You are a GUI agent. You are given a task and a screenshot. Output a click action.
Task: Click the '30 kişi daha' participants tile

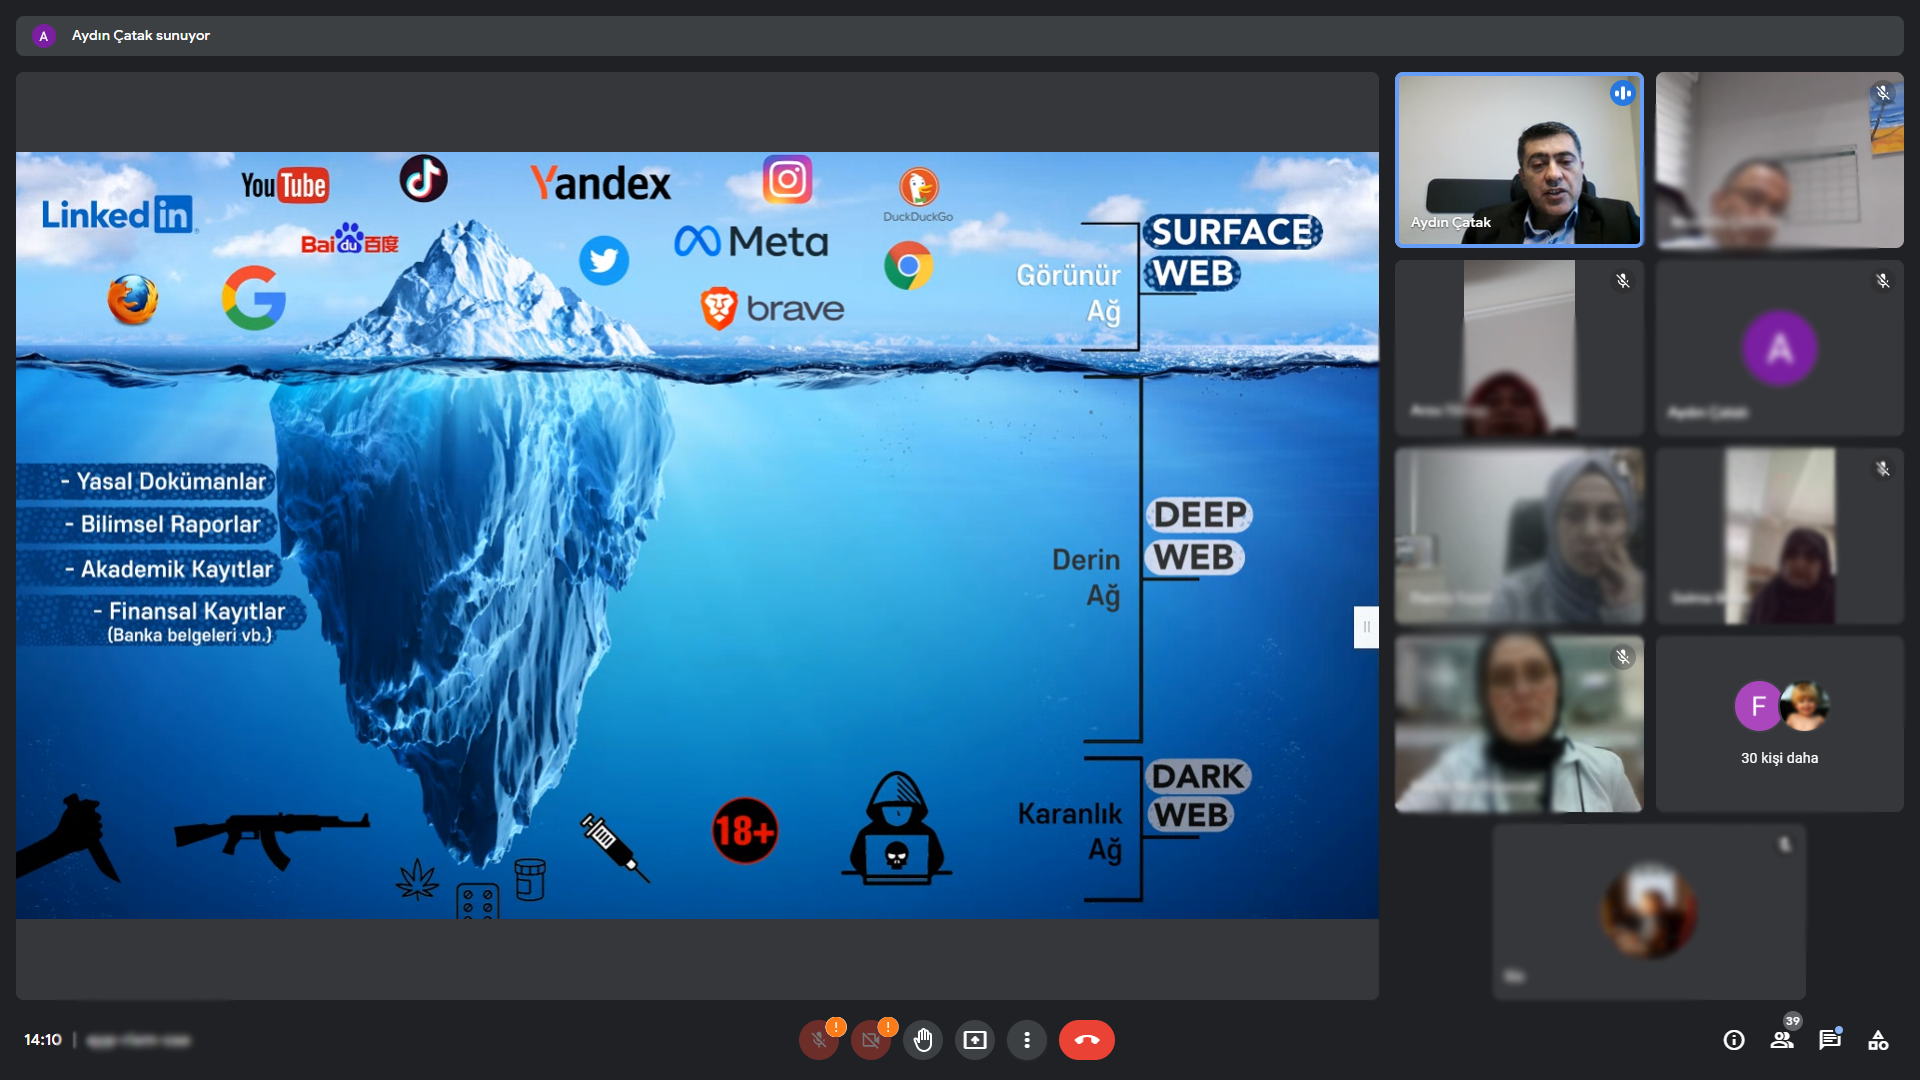pos(1780,724)
